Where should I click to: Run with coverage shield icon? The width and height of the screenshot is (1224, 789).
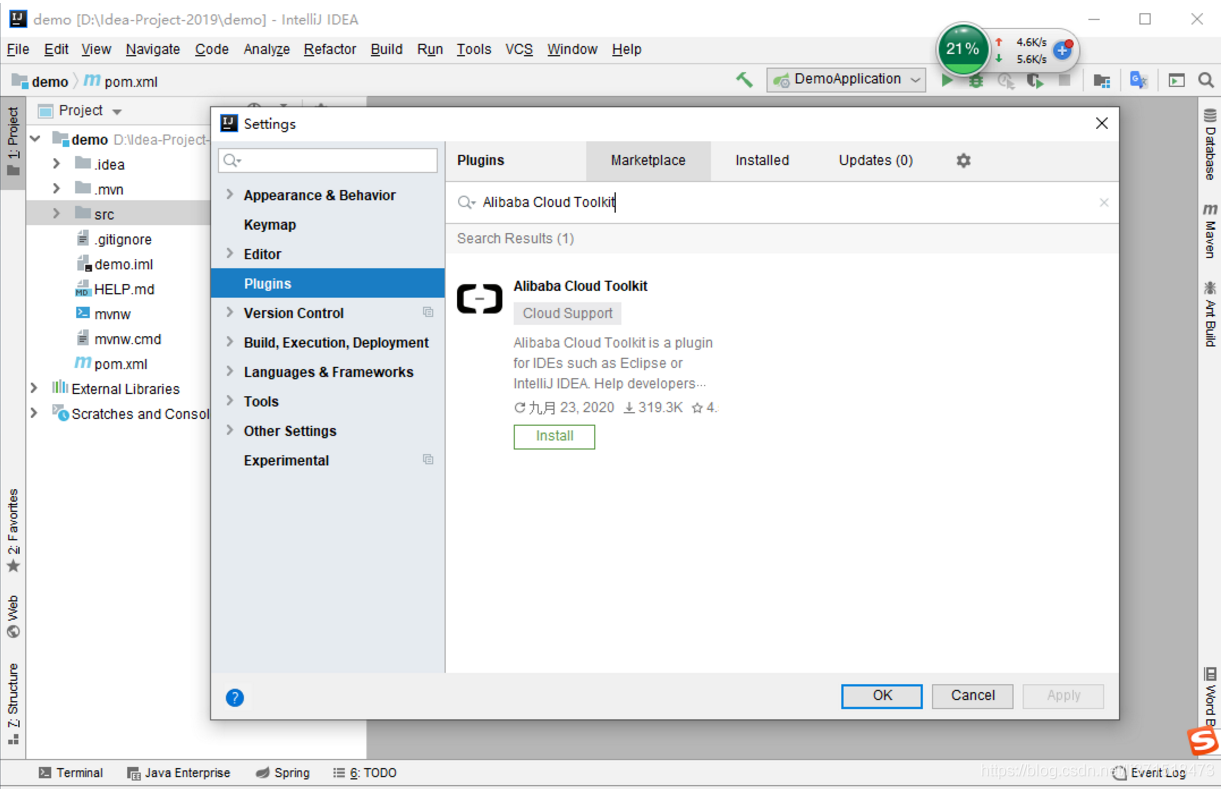pyautogui.click(x=1035, y=81)
